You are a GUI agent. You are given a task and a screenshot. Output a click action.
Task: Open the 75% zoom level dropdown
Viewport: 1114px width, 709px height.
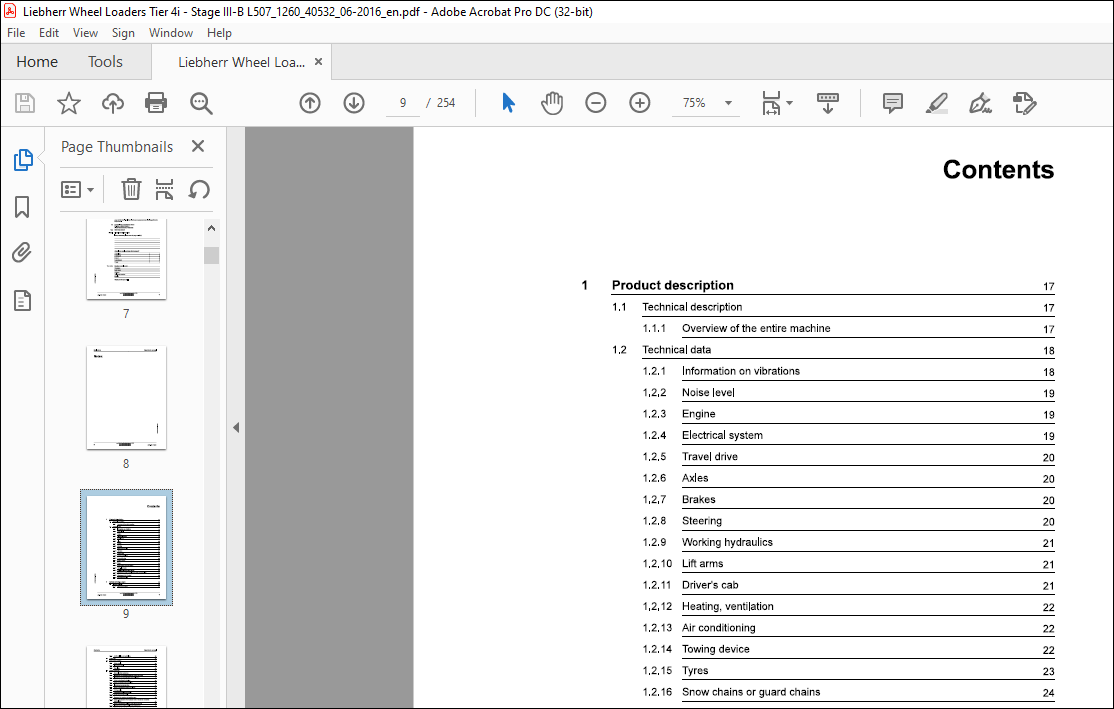728,103
